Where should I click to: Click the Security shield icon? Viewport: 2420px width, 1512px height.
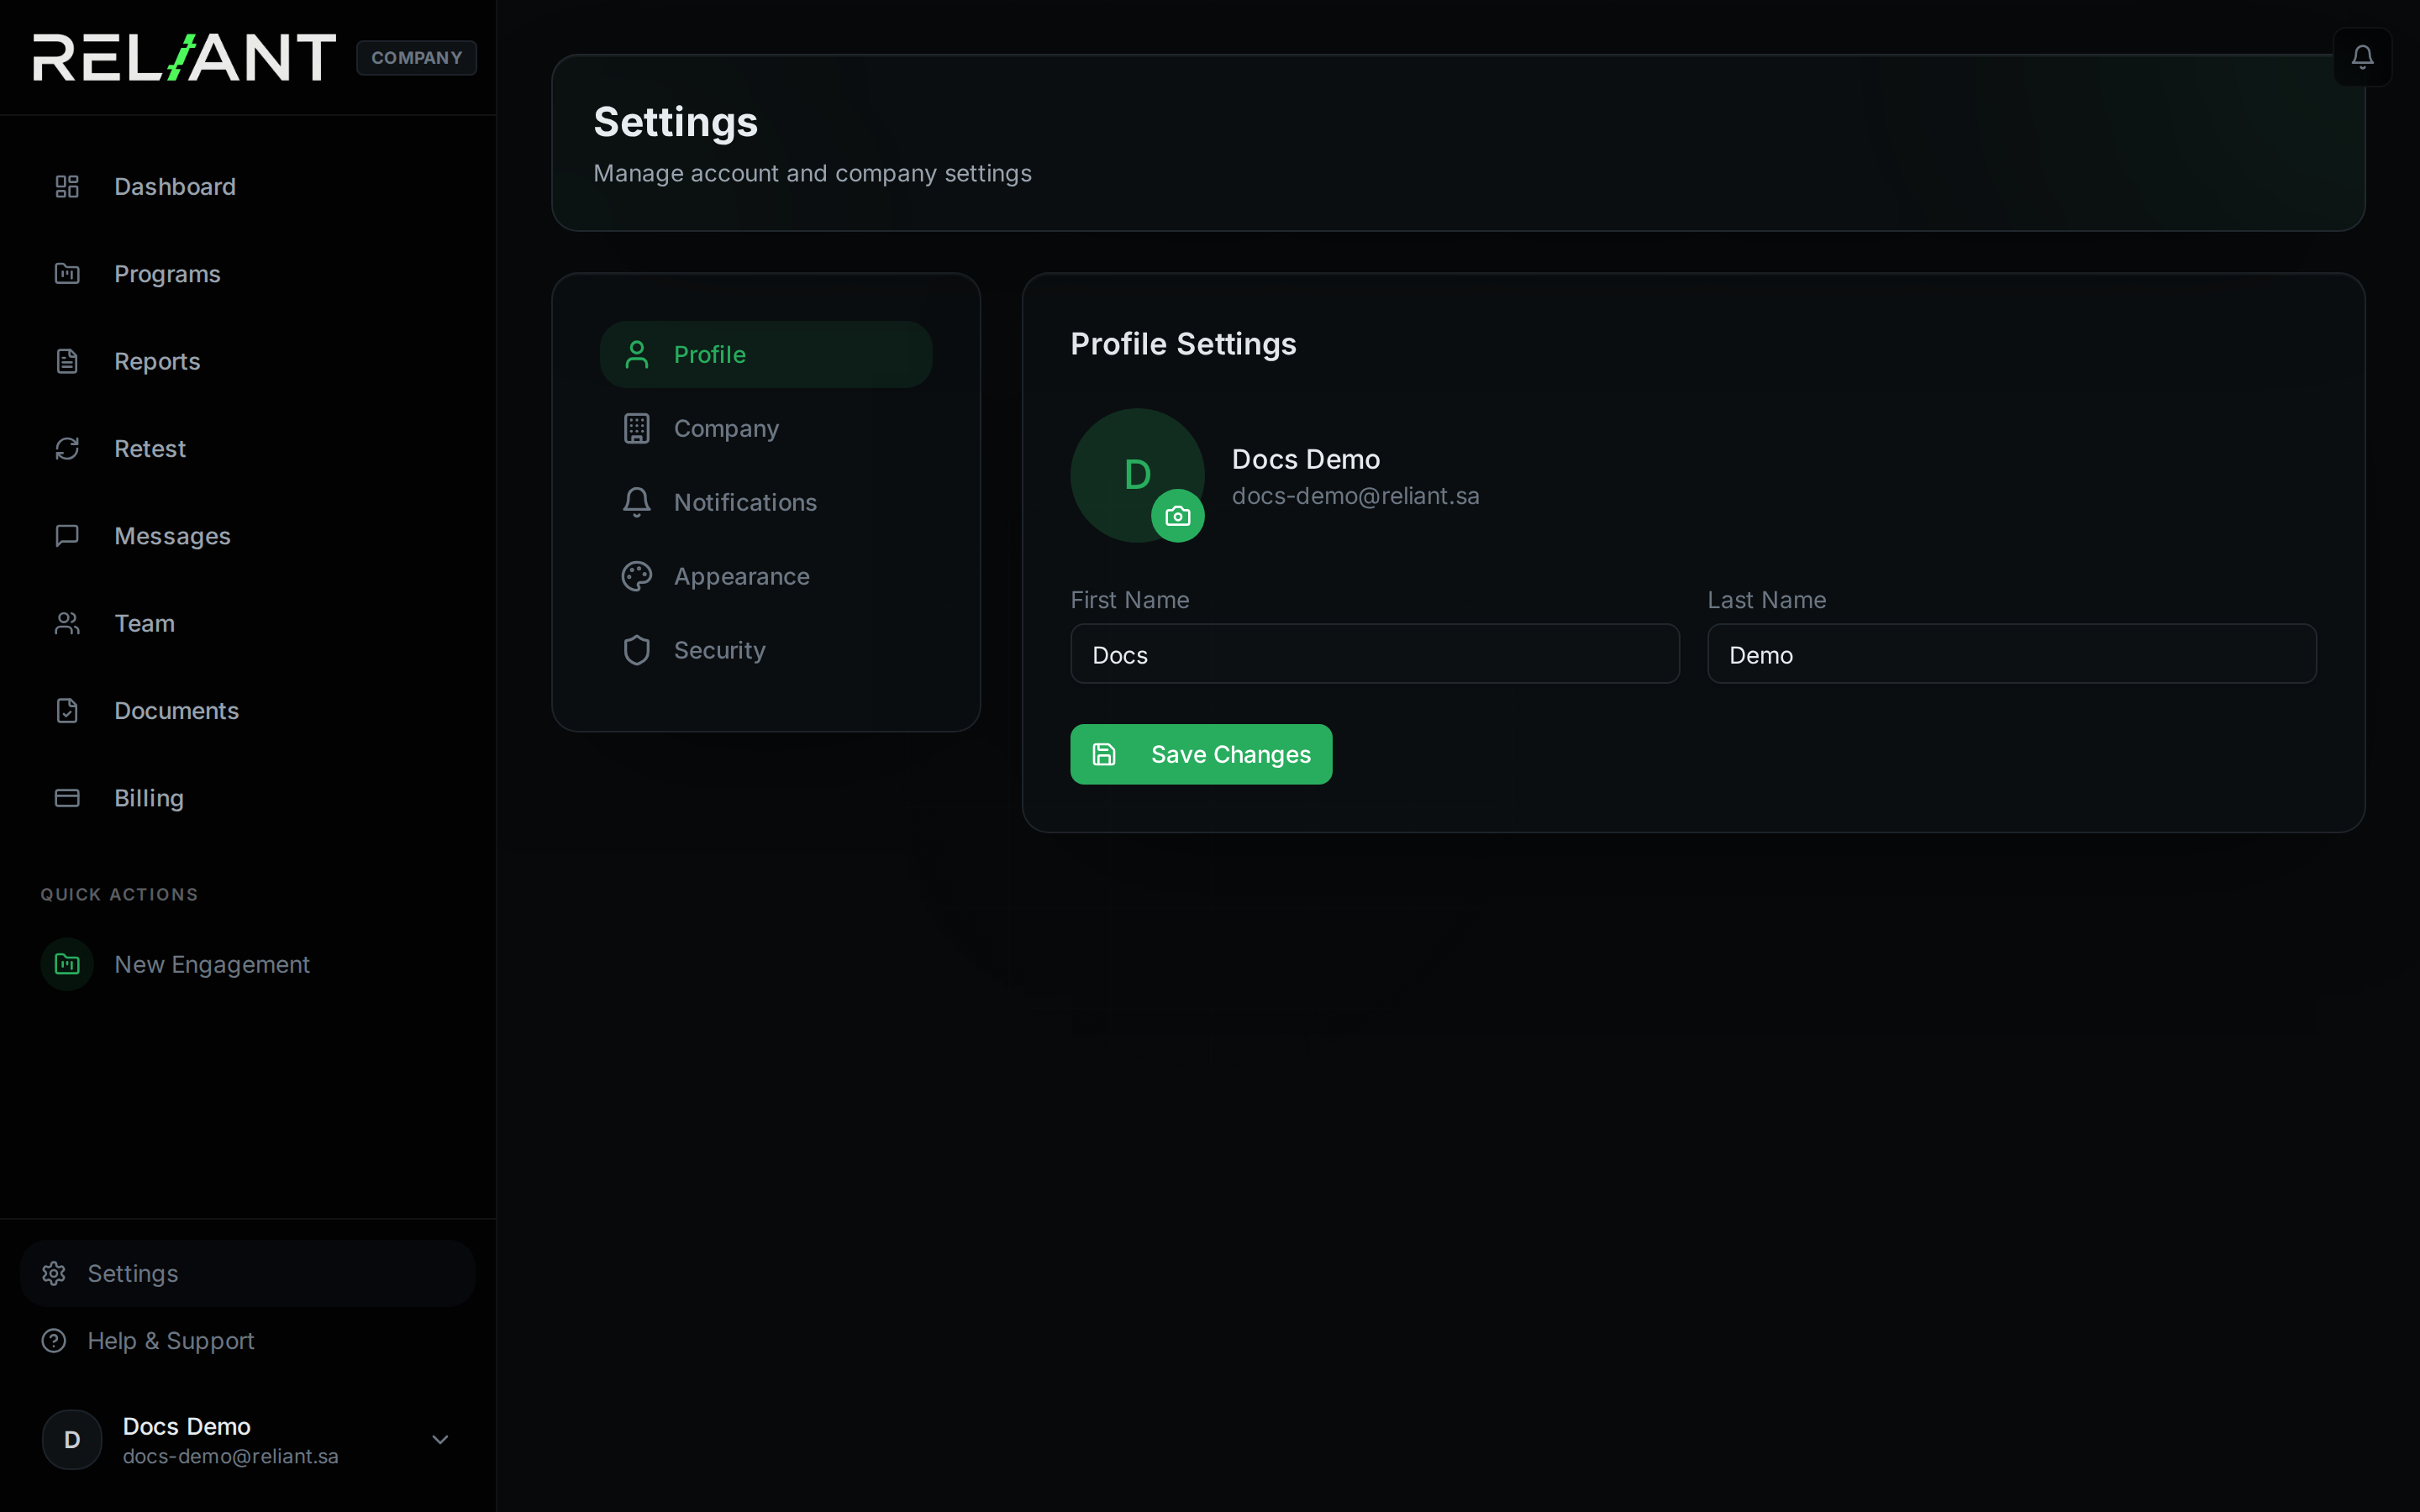tap(637, 650)
